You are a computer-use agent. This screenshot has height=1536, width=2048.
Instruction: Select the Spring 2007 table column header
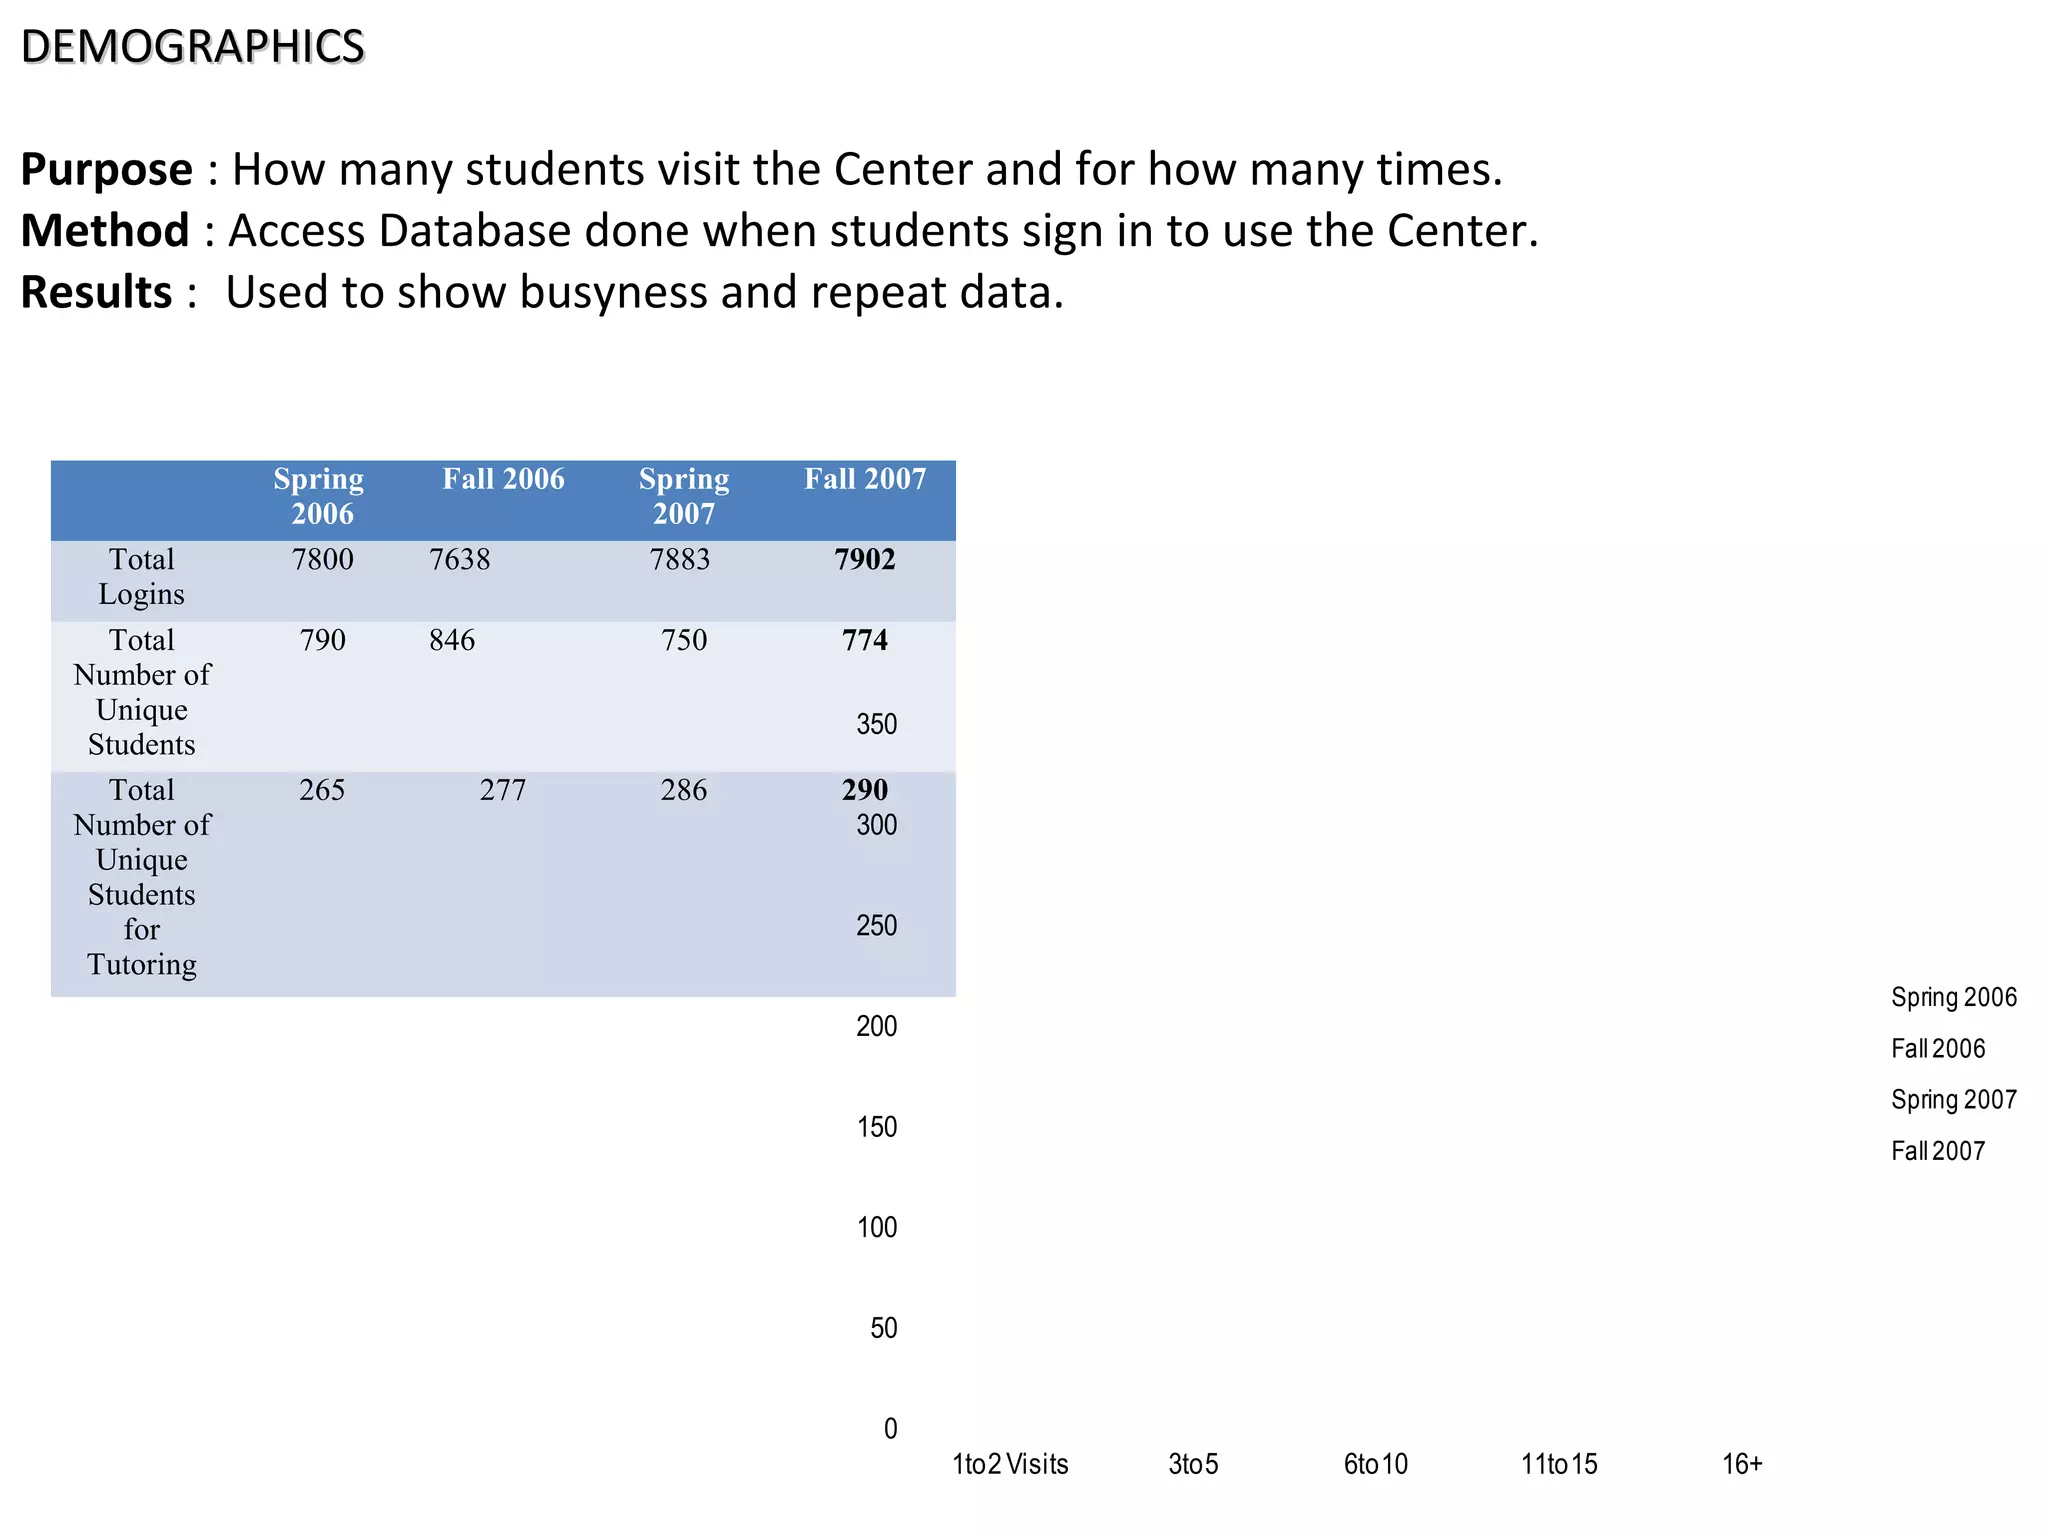(x=684, y=496)
